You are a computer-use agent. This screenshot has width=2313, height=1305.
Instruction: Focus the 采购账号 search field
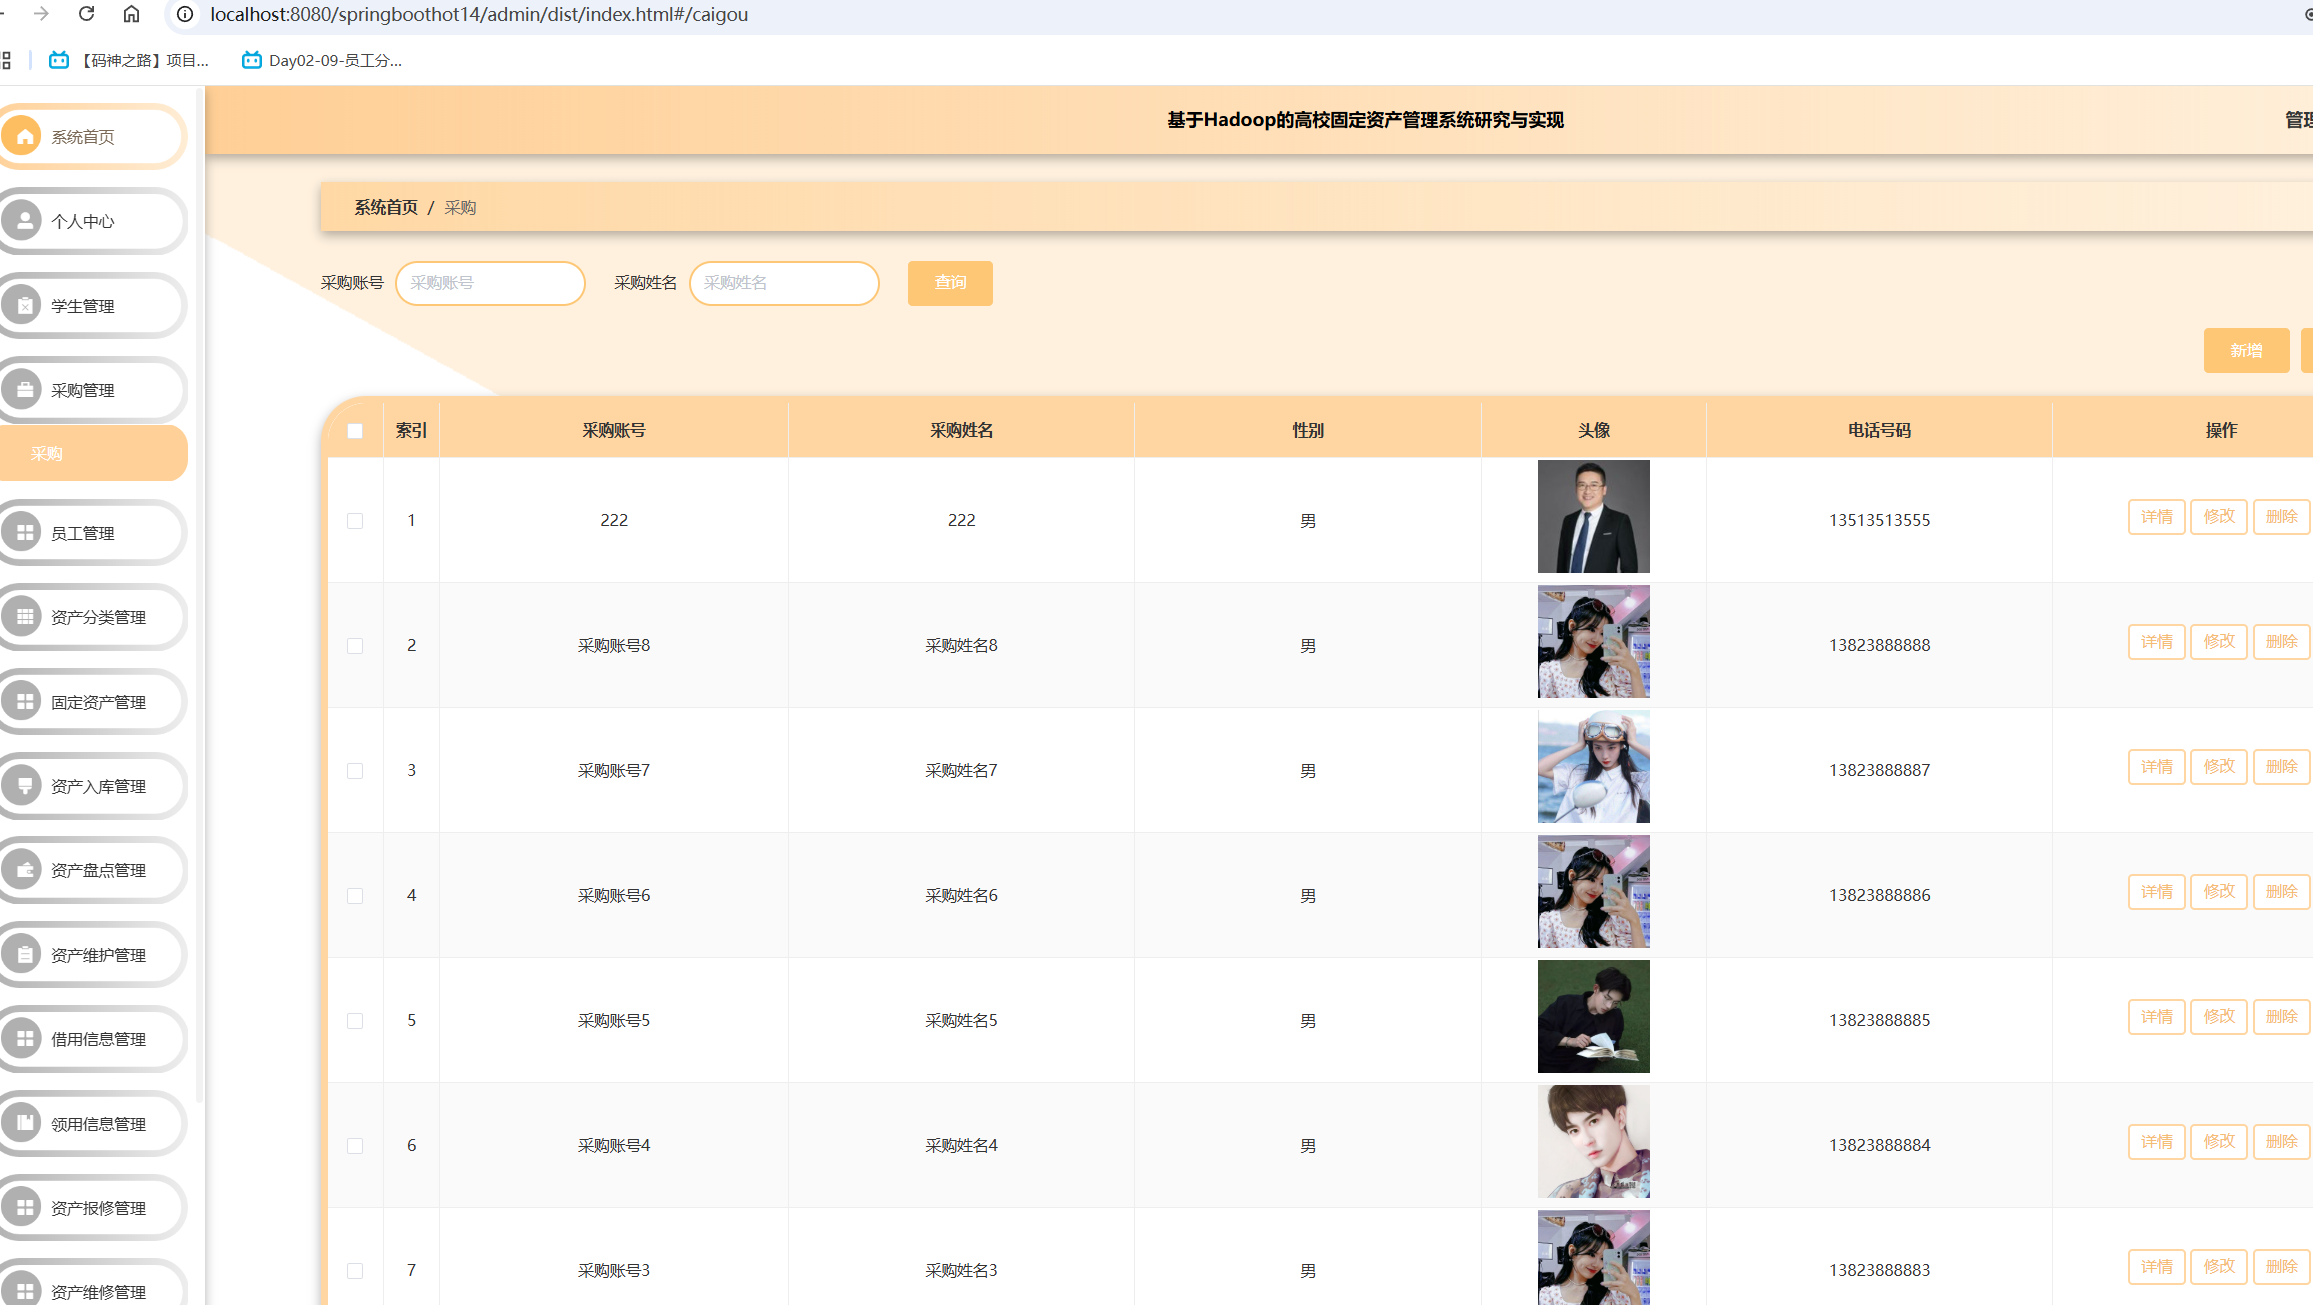[490, 283]
